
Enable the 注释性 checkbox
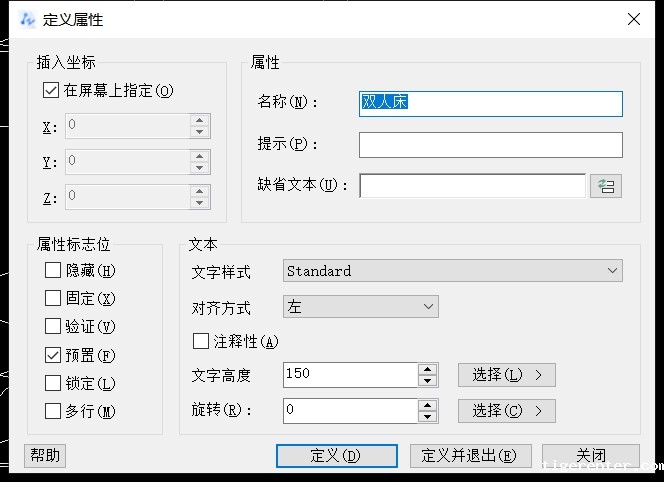(200, 341)
